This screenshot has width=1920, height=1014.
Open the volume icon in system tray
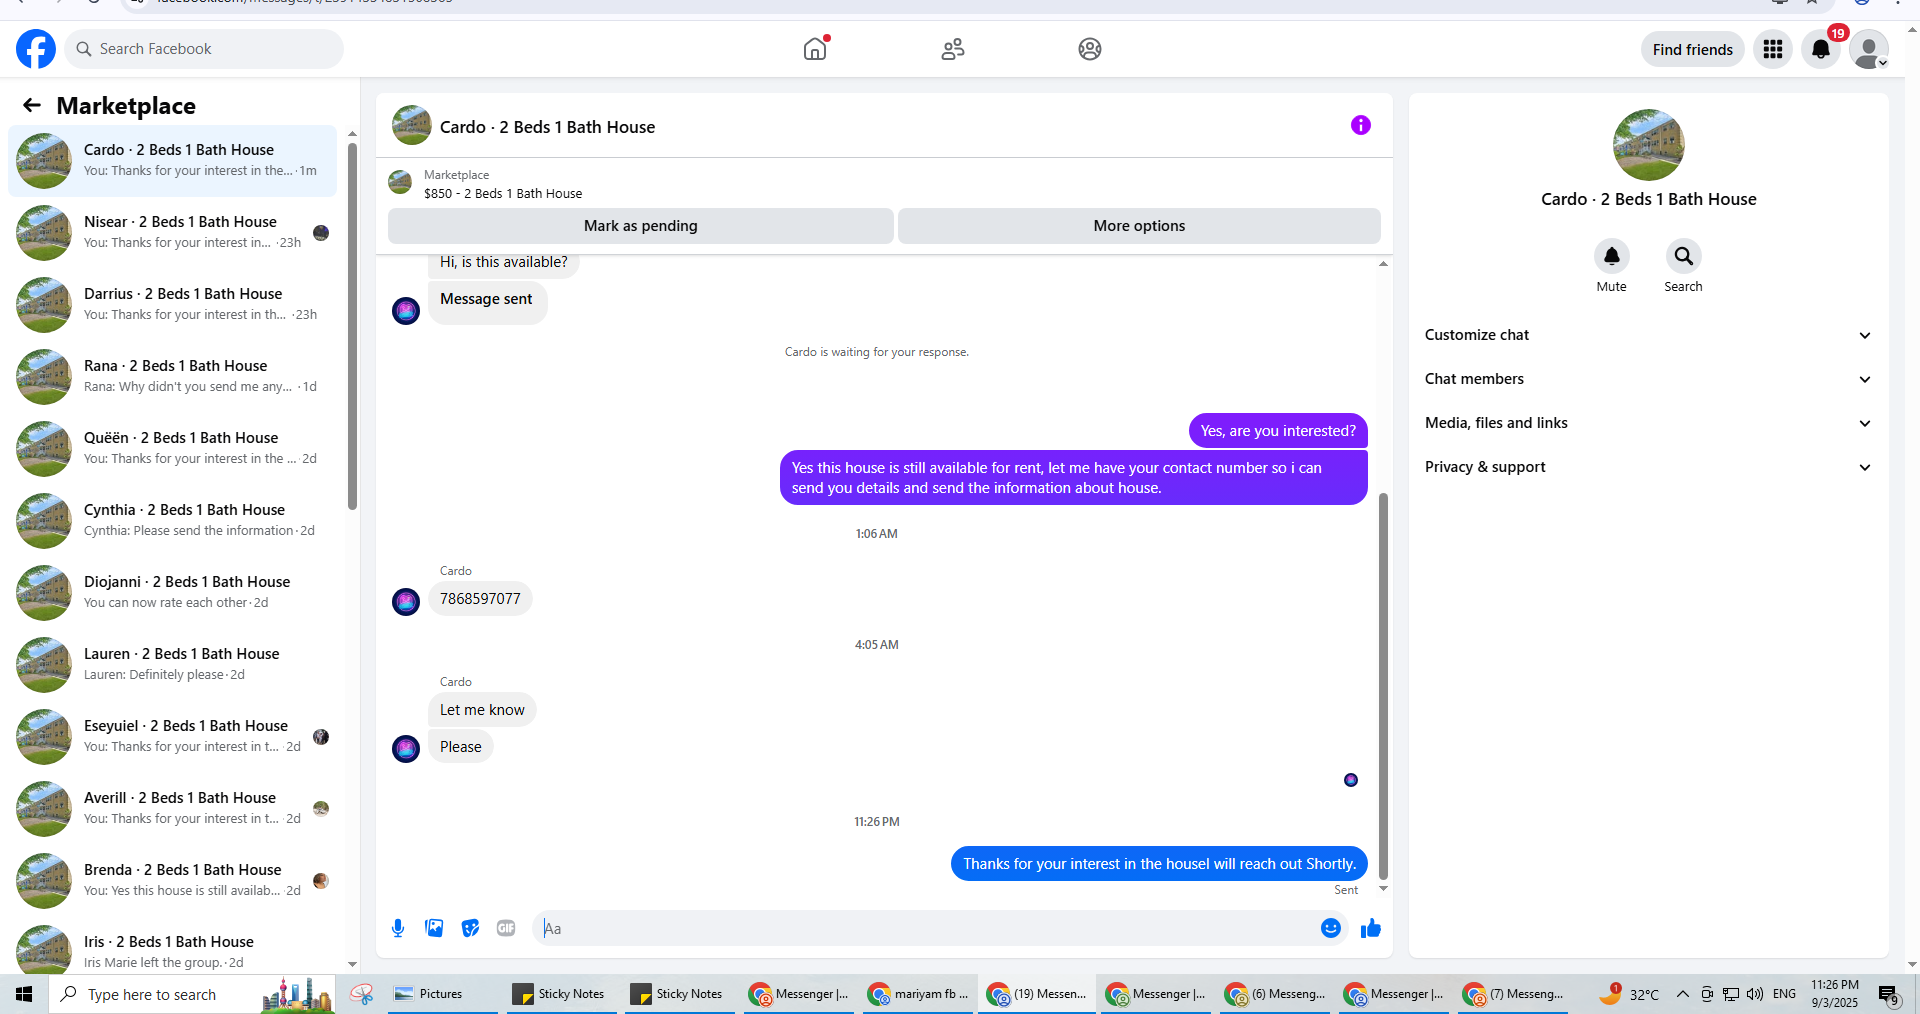coord(1755,994)
